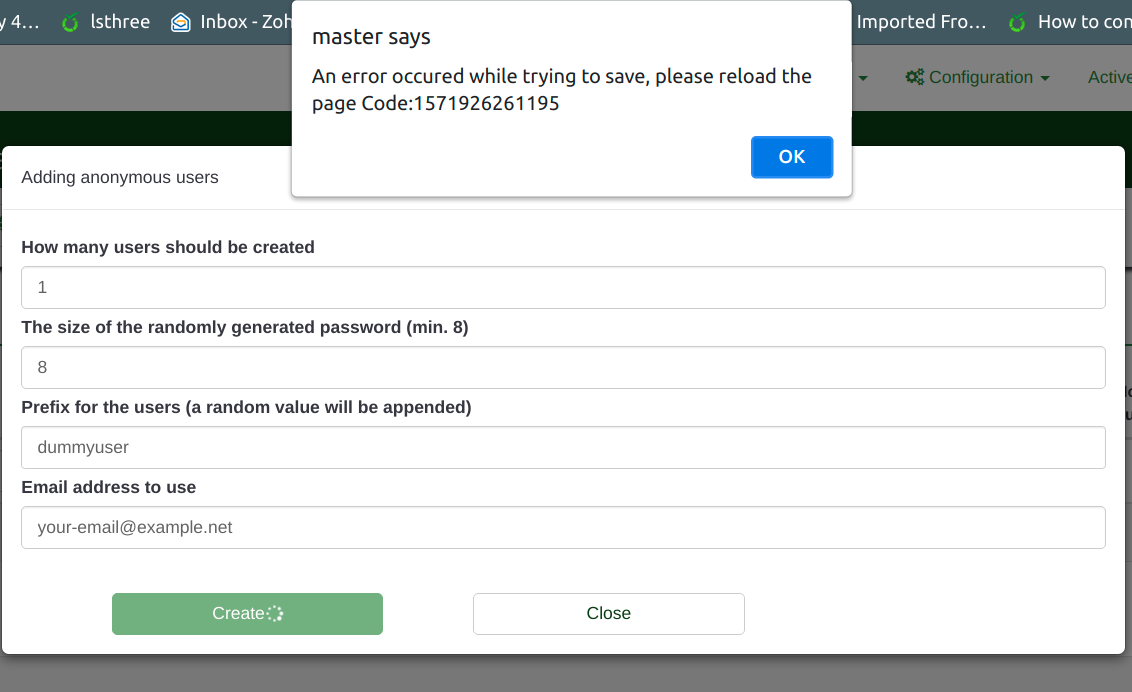1132x692 pixels.
Task: Click the loading spinner on Create
Action: click(275, 613)
